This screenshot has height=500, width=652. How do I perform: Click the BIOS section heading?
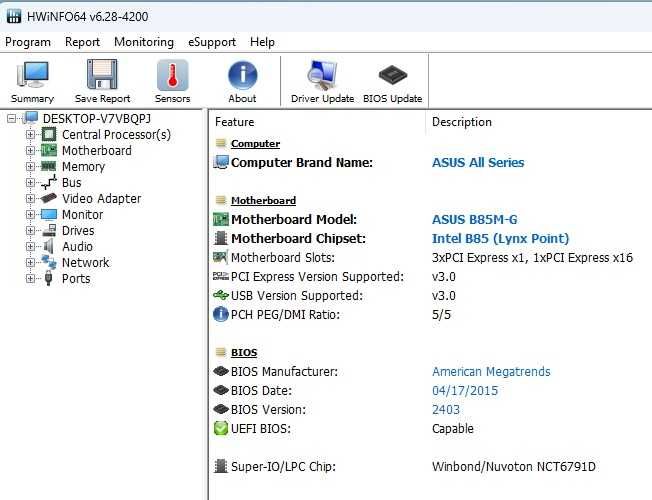coord(244,352)
